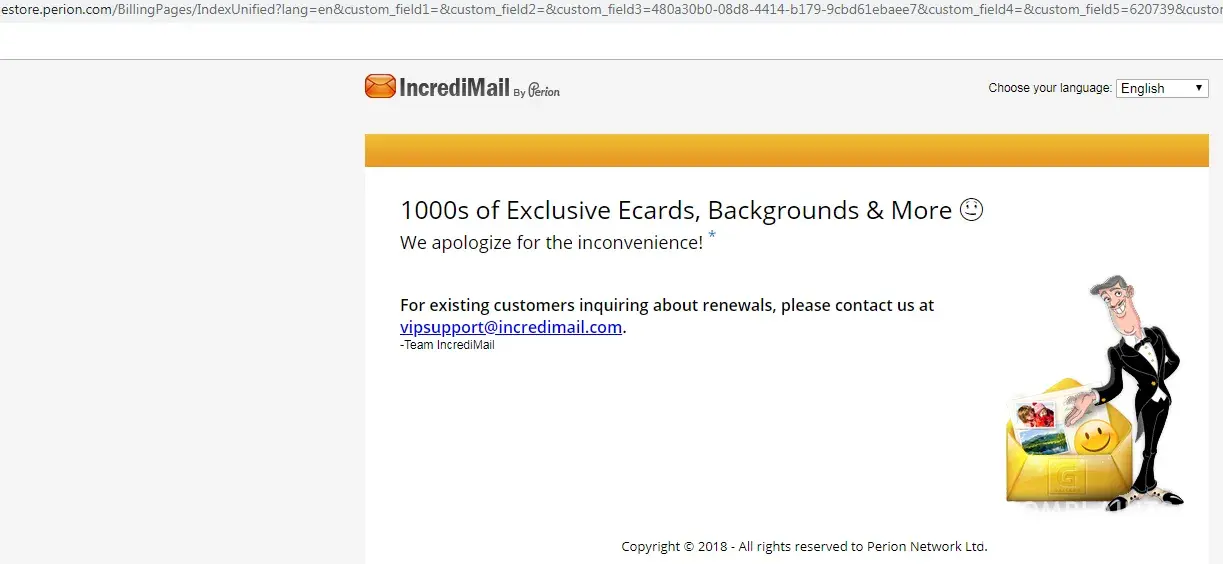This screenshot has height=564, width=1223.
Task: Open the vipsupport@incredimail.com email link
Action: tap(511, 327)
